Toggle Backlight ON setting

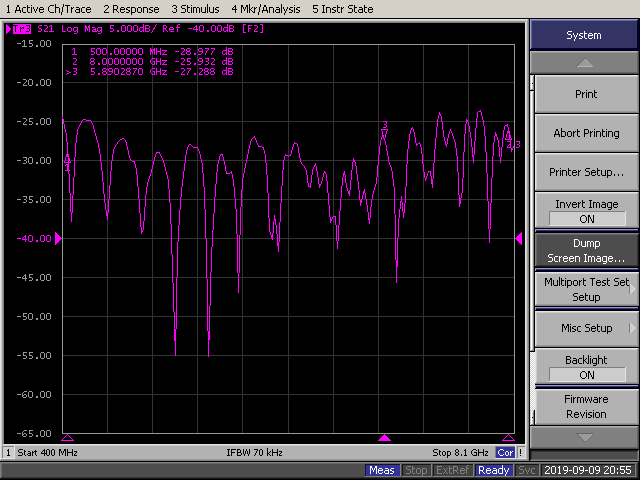click(586, 367)
